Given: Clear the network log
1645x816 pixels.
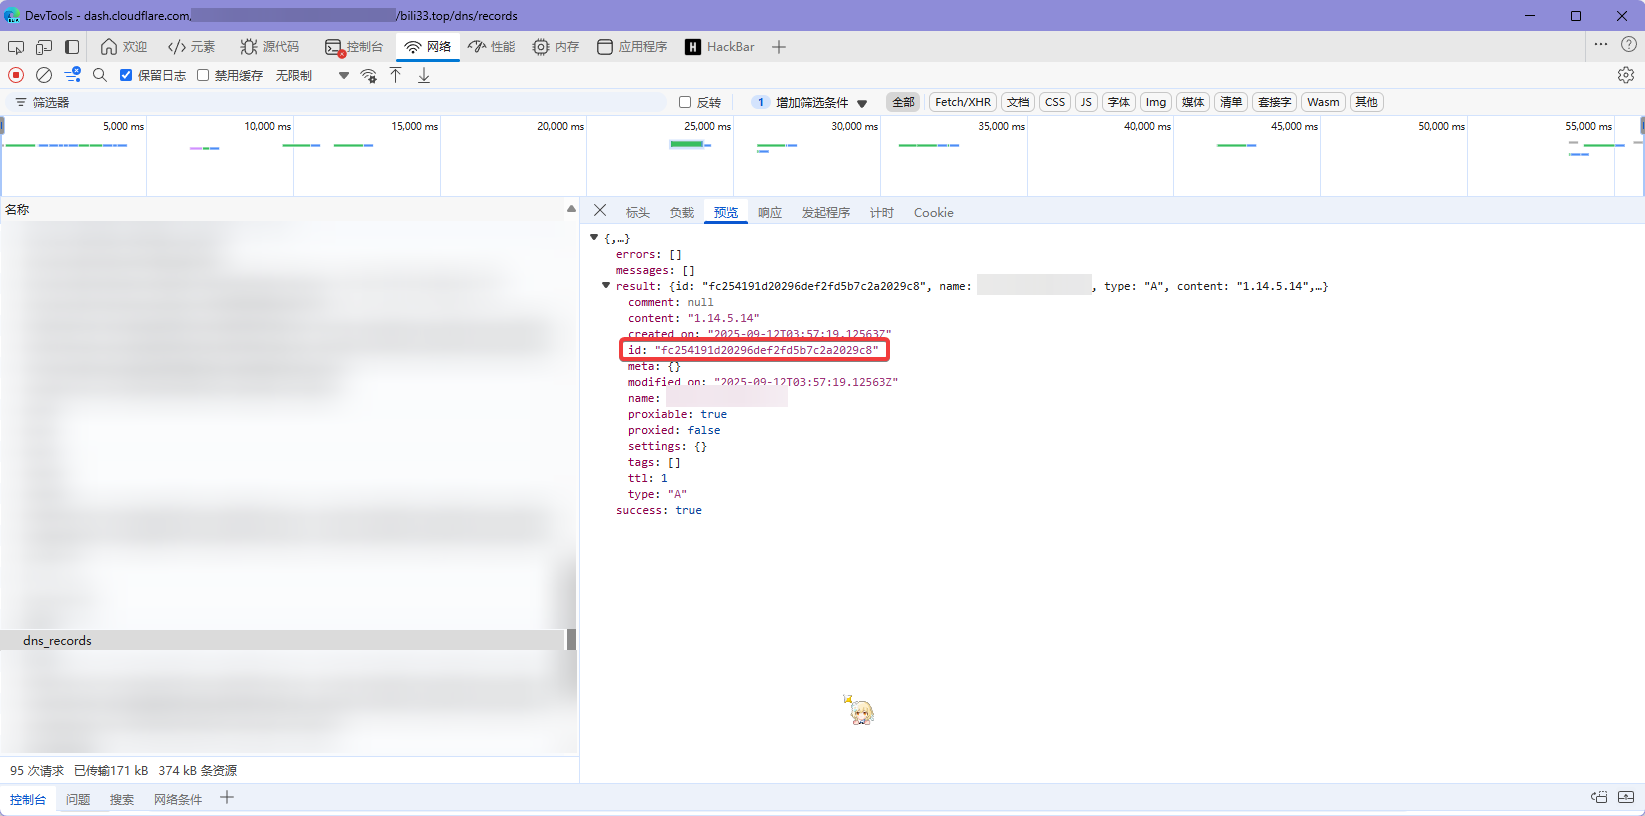Looking at the screenshot, I should coord(44,75).
